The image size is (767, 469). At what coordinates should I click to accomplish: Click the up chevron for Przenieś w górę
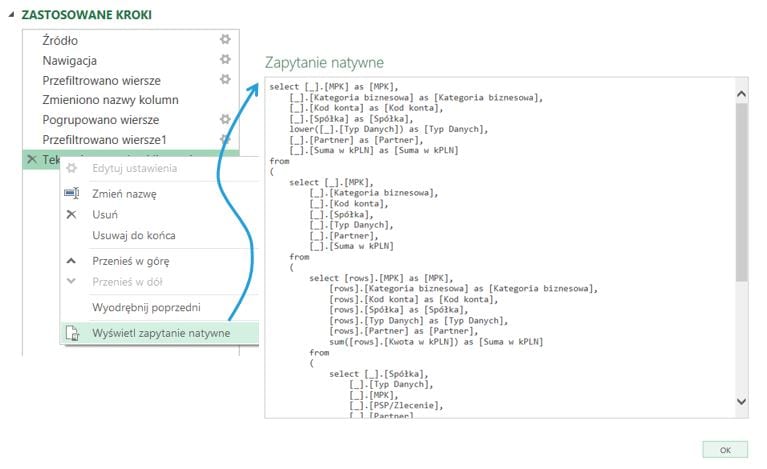coord(71,260)
